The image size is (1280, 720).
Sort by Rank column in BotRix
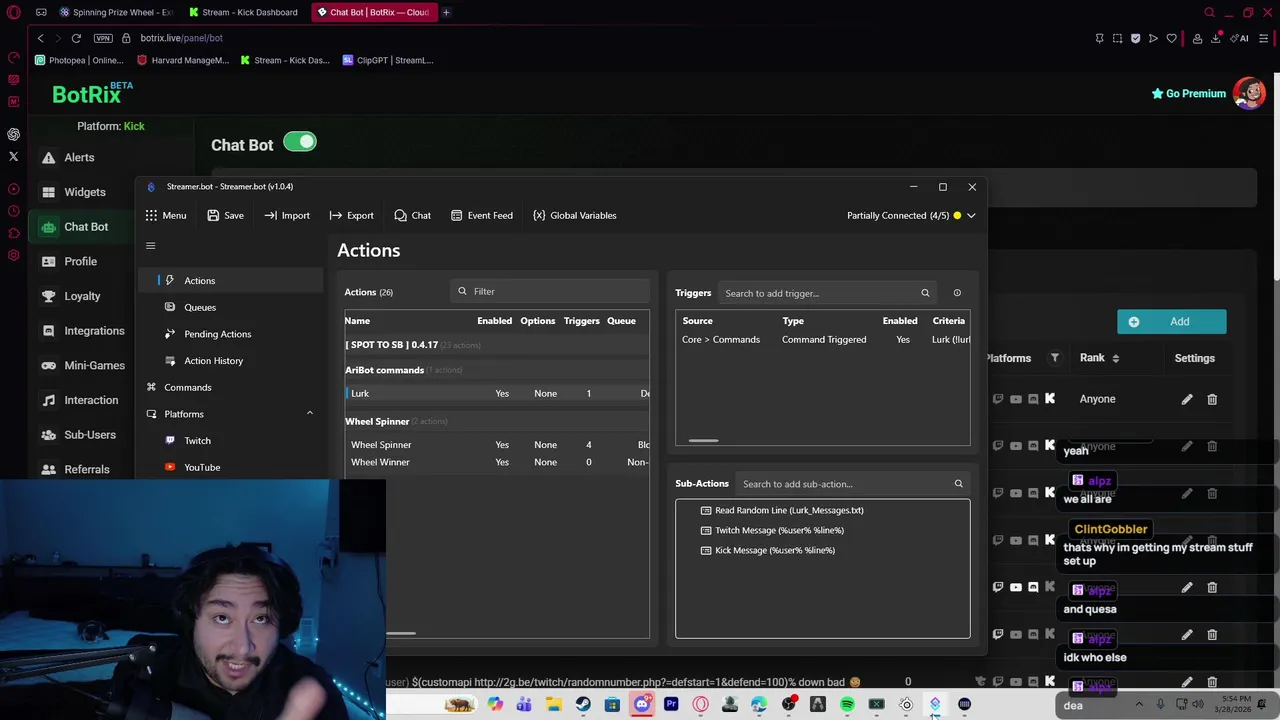pyautogui.click(x=1099, y=358)
